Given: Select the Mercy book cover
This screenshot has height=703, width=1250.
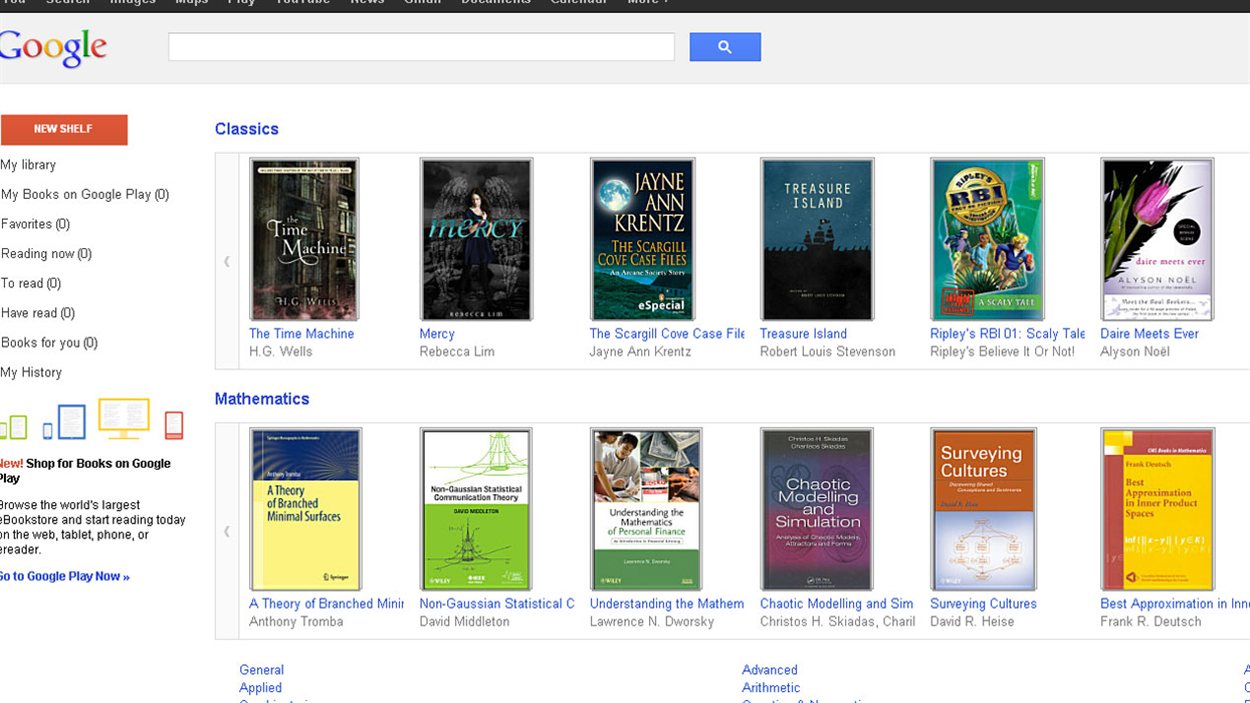Looking at the screenshot, I should (475, 239).
